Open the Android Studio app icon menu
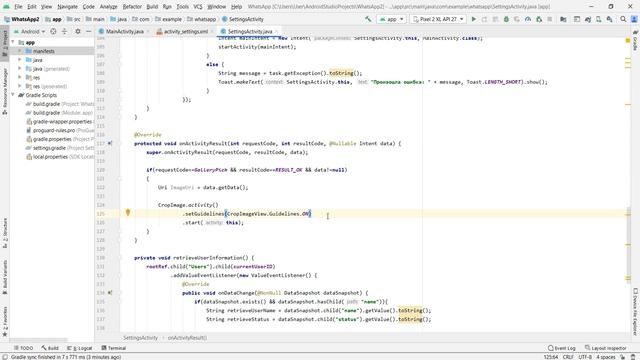Viewport: 640px width, 360px height. tap(6, 7)
